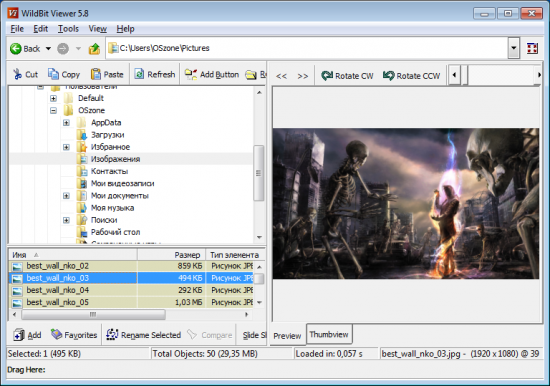Rotate the image counter-clockwise

click(411, 75)
